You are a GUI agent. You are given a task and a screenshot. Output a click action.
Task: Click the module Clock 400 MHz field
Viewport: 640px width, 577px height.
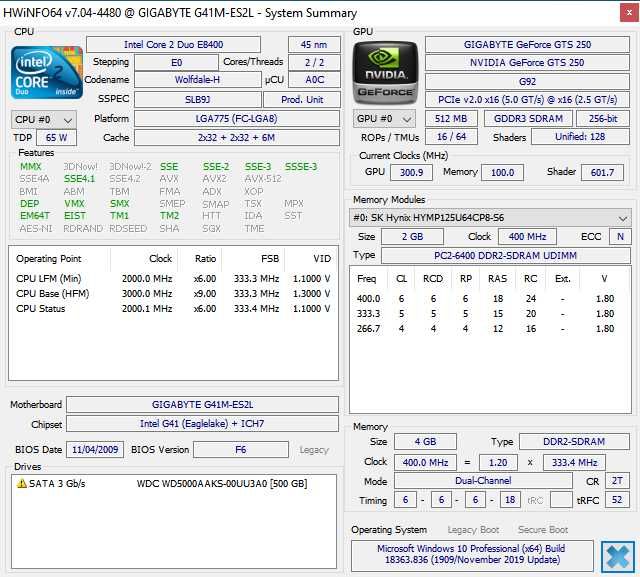[527, 237]
